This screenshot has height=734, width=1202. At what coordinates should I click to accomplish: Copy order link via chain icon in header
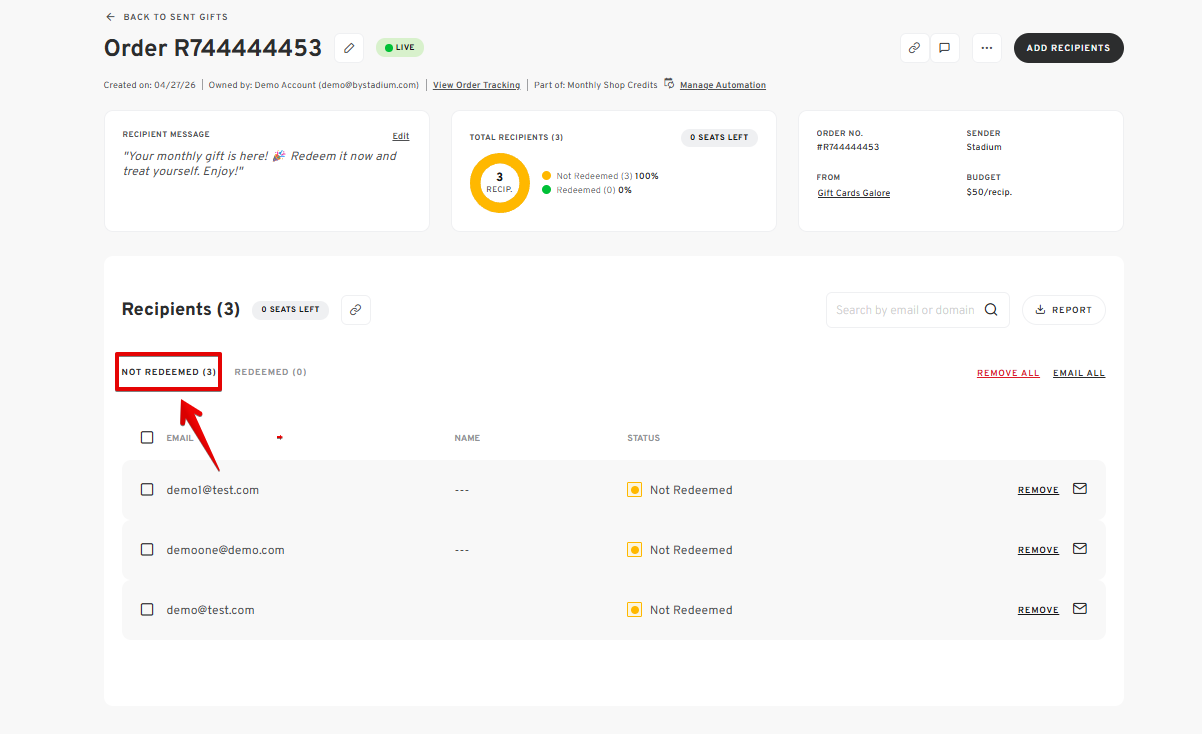coord(914,48)
